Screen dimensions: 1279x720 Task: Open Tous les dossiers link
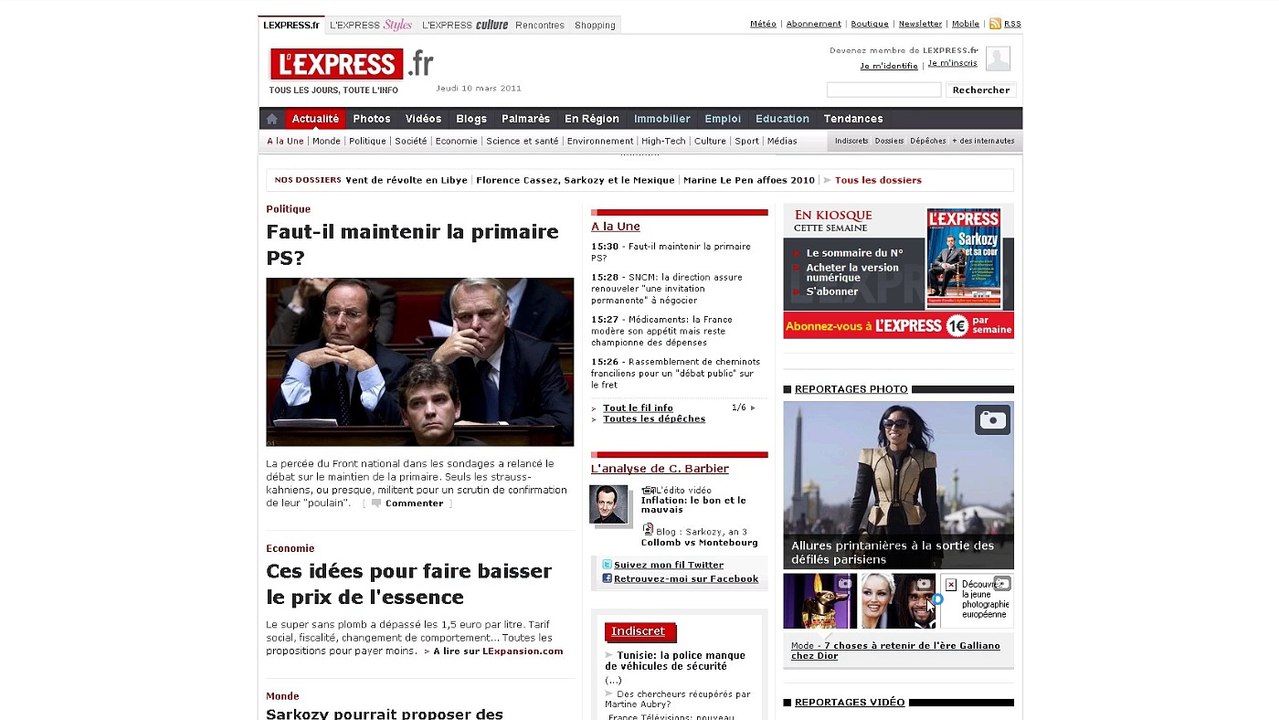pyautogui.click(x=878, y=180)
